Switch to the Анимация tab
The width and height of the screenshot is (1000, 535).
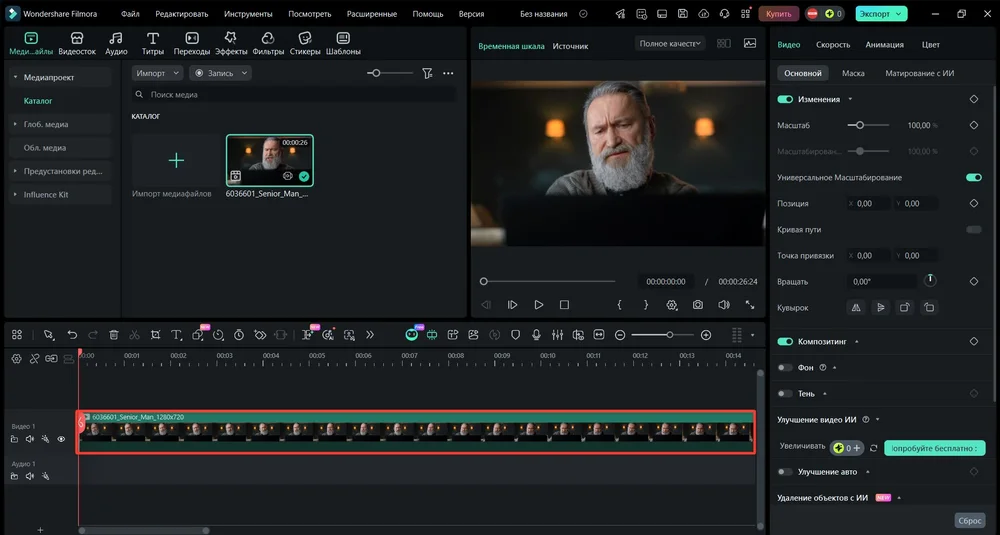[884, 45]
